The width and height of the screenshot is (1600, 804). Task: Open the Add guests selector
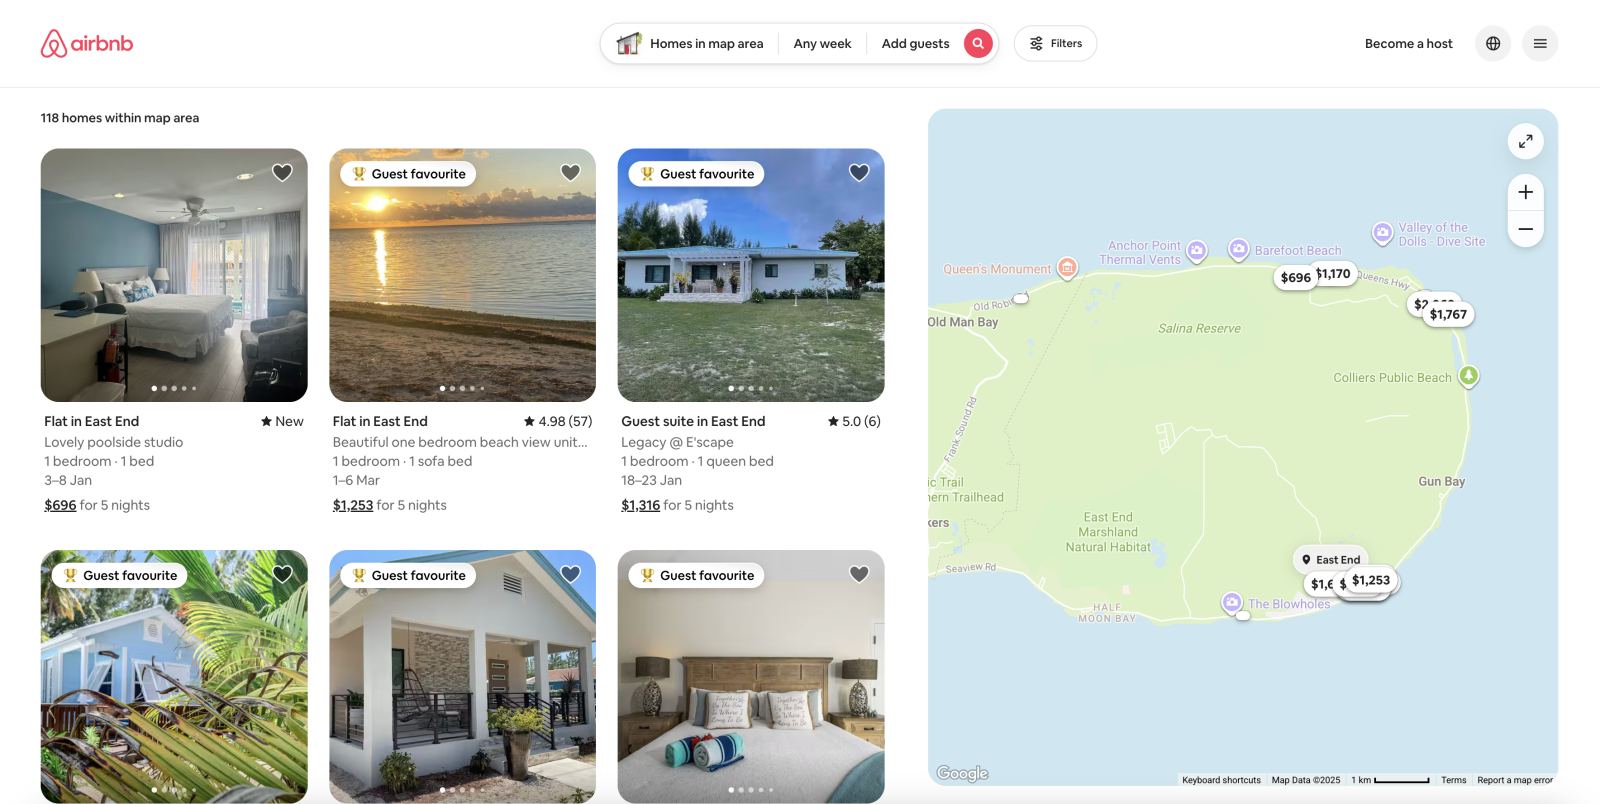point(915,43)
